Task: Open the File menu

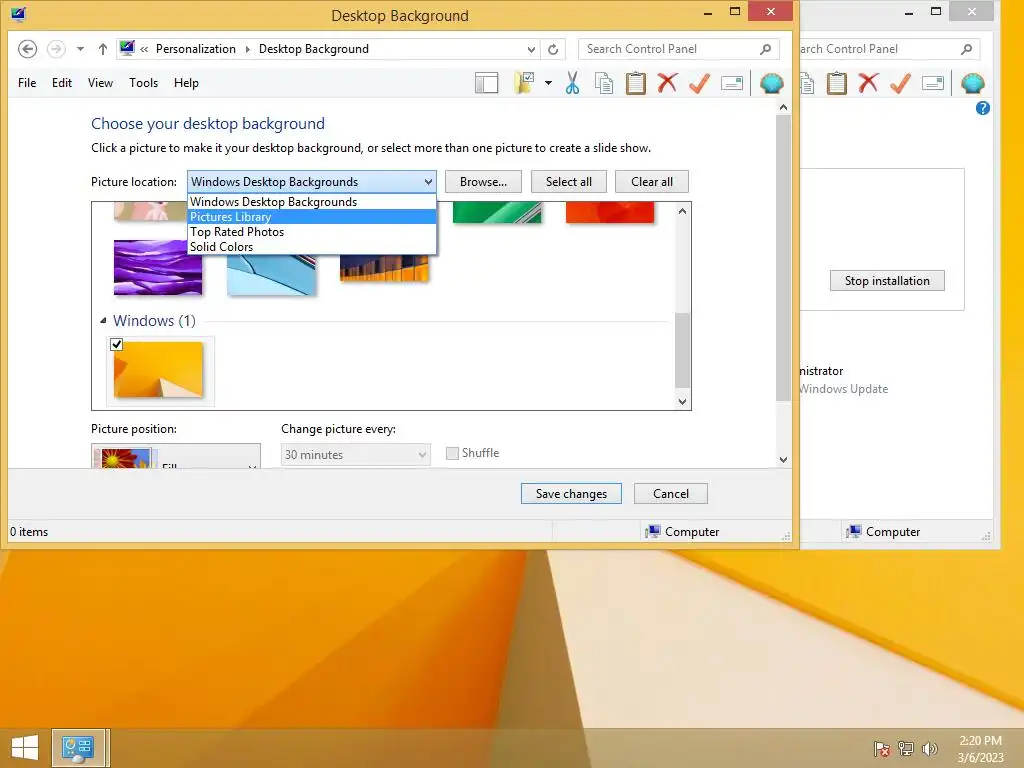Action: pos(27,83)
